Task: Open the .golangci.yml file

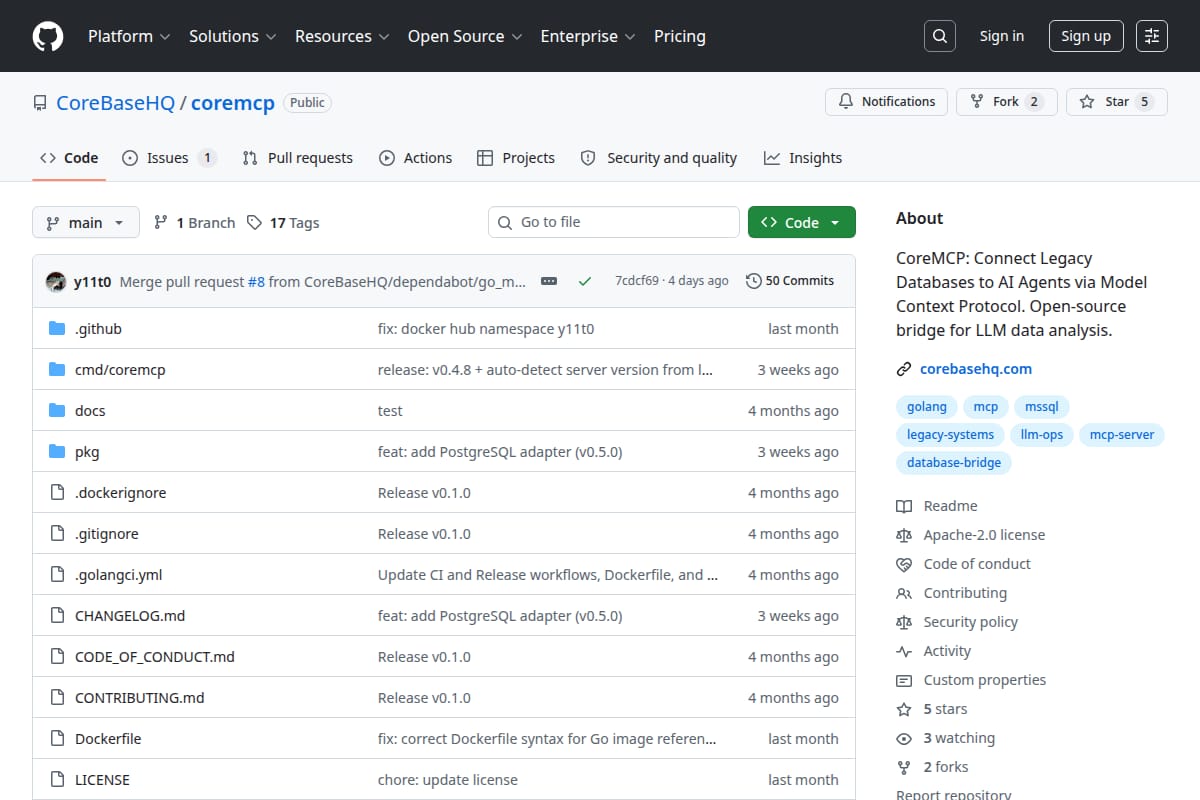Action: click(119, 575)
